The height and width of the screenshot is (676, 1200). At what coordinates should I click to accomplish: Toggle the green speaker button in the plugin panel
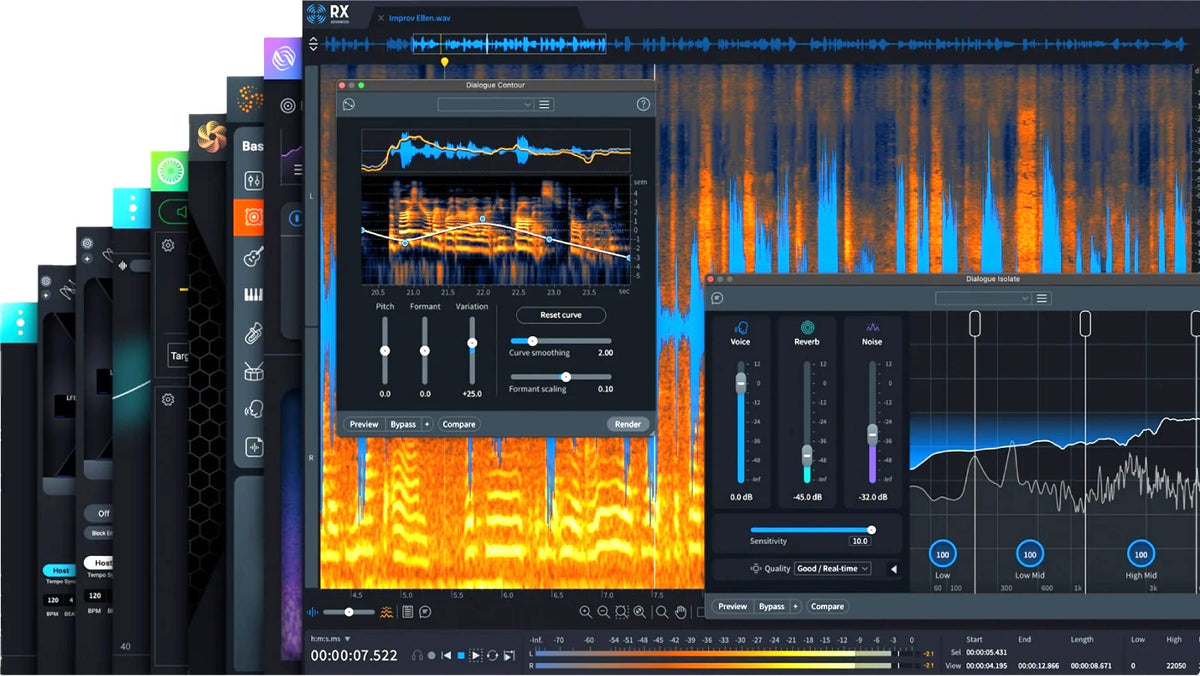176,212
